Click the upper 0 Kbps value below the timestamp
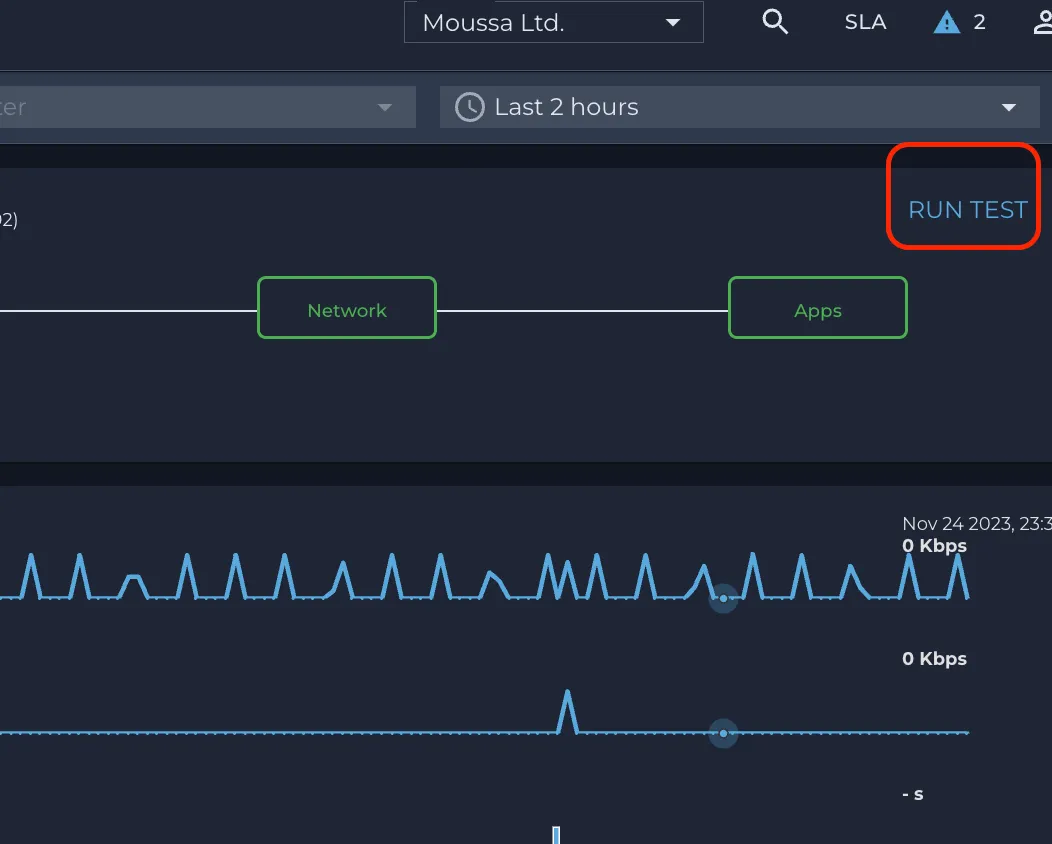This screenshot has width=1052, height=844. [x=935, y=545]
